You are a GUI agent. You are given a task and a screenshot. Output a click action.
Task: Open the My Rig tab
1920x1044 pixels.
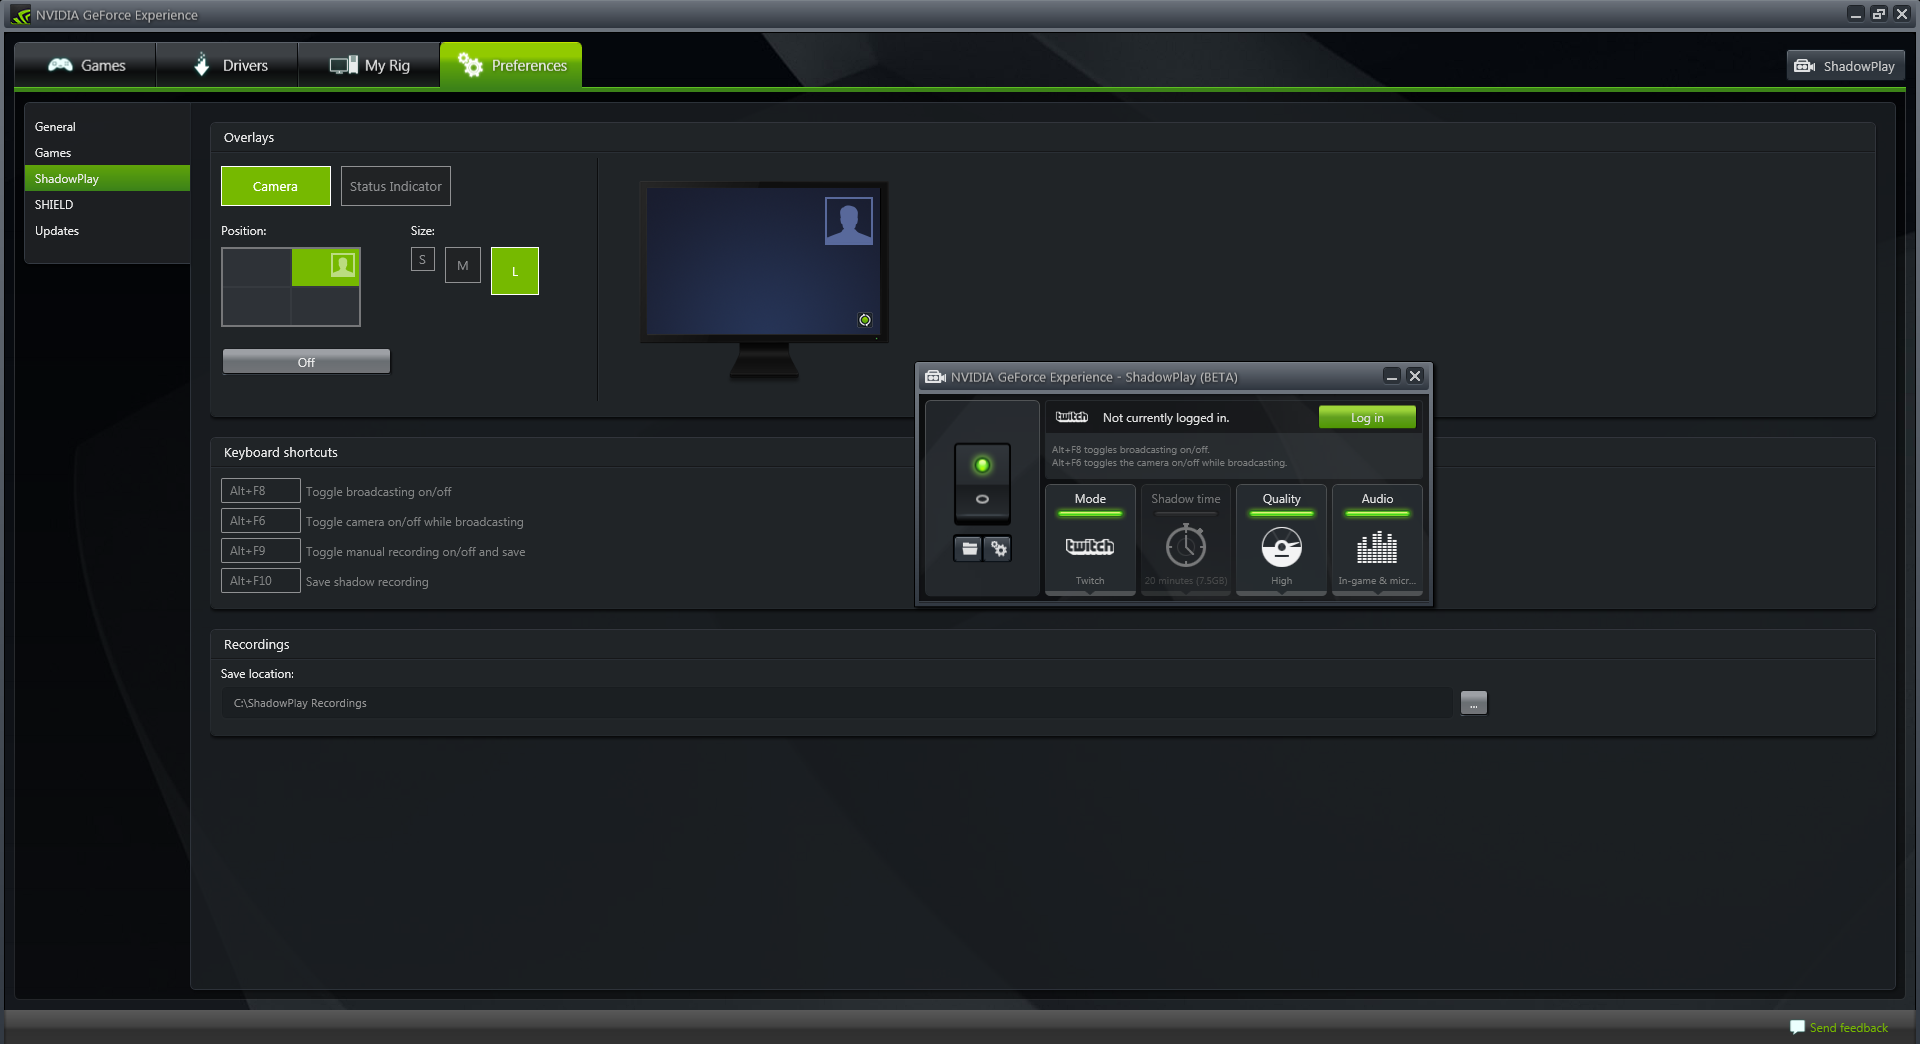(369, 65)
